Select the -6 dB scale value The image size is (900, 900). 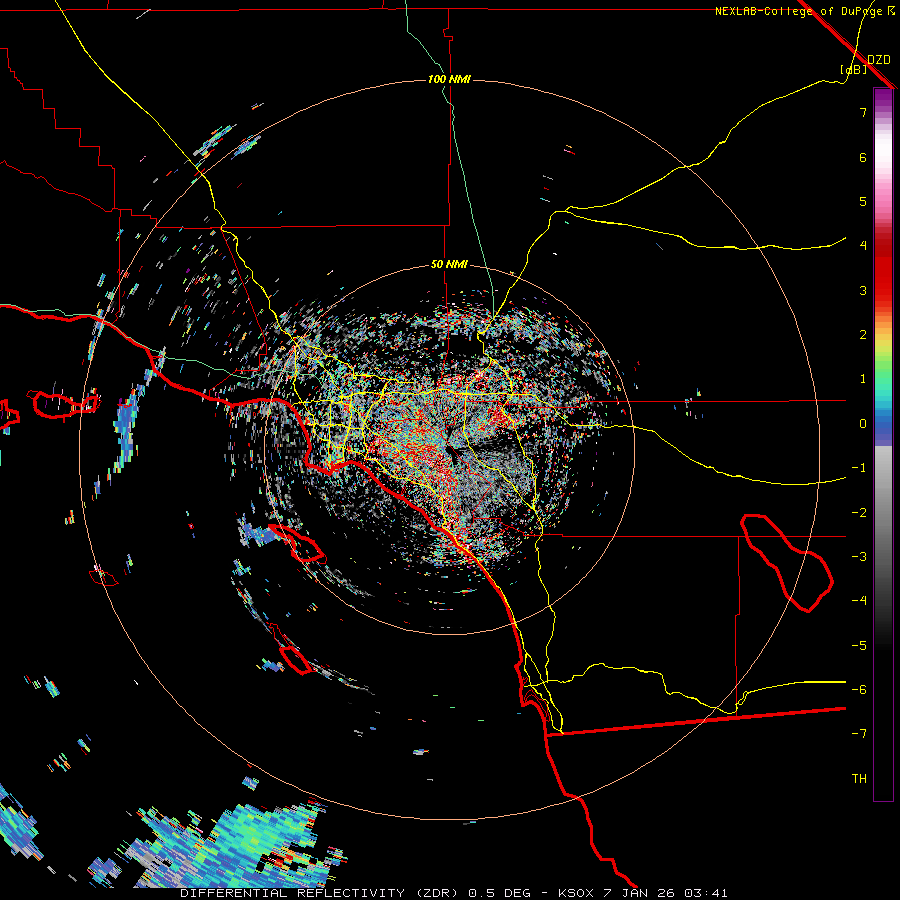[x=859, y=690]
